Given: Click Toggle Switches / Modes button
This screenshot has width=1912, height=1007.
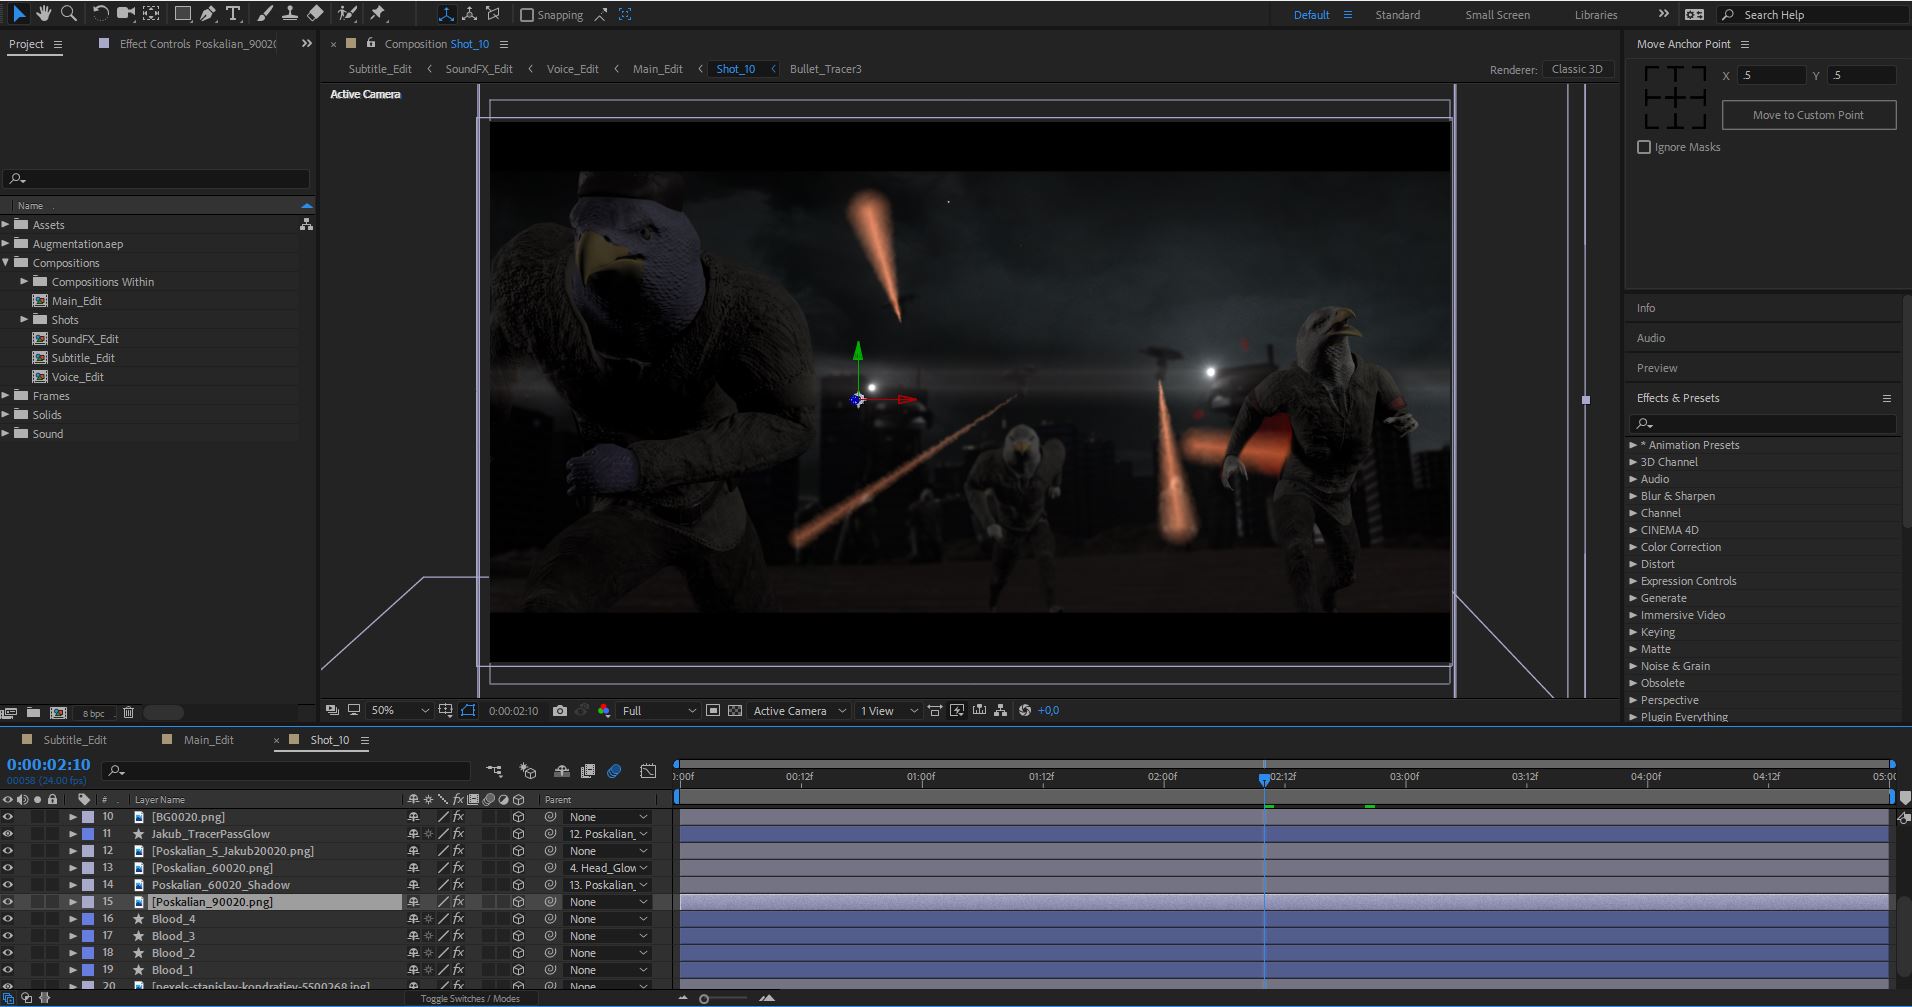Looking at the screenshot, I should coord(470,998).
